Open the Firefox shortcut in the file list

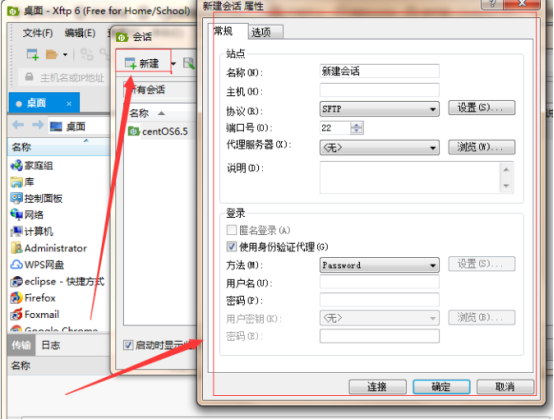[x=33, y=298]
